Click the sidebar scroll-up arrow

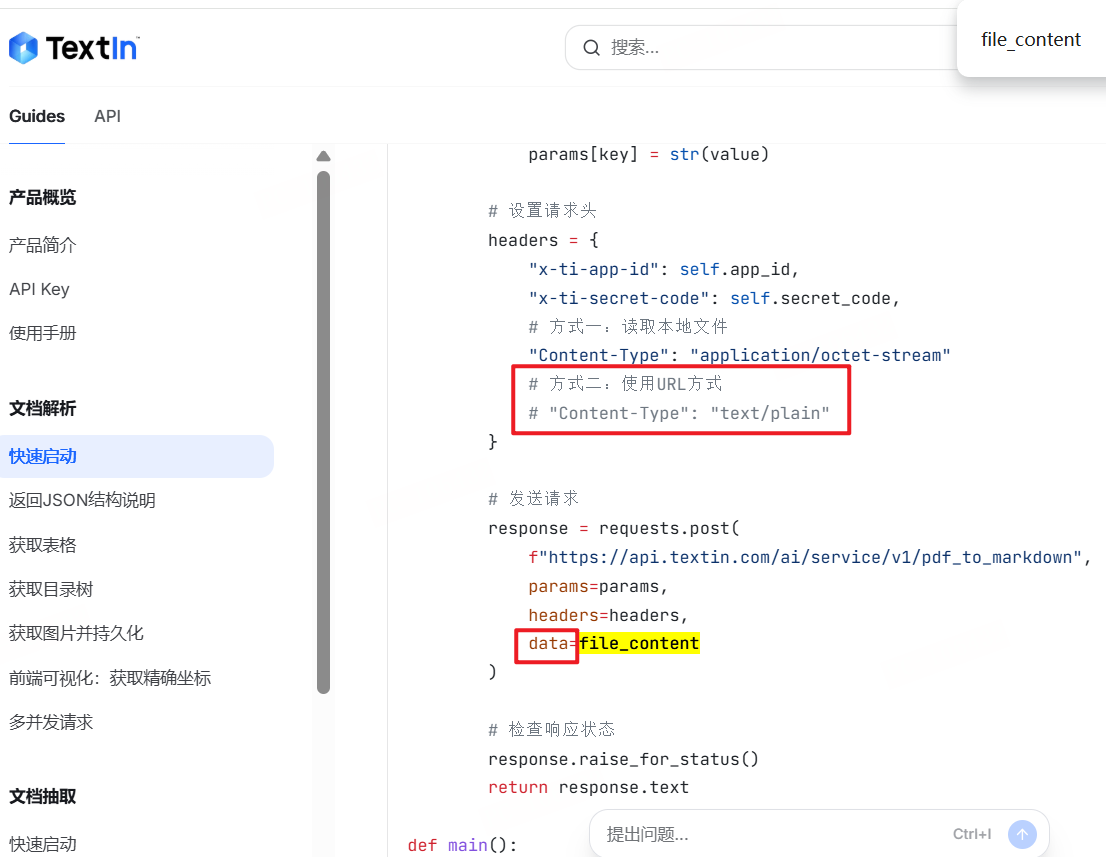324,156
